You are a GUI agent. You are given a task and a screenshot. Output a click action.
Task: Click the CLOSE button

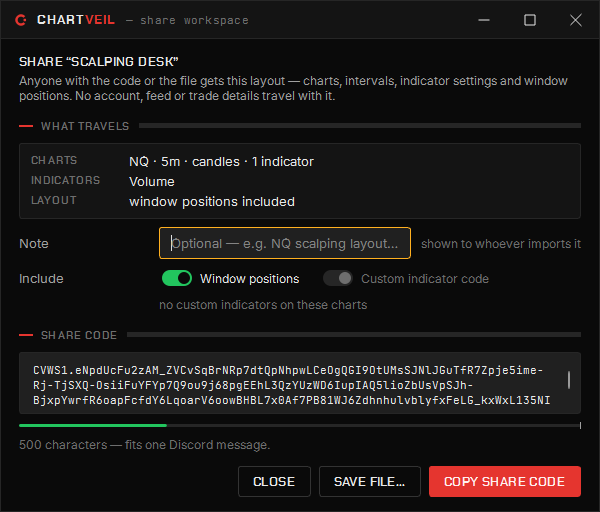click(274, 481)
